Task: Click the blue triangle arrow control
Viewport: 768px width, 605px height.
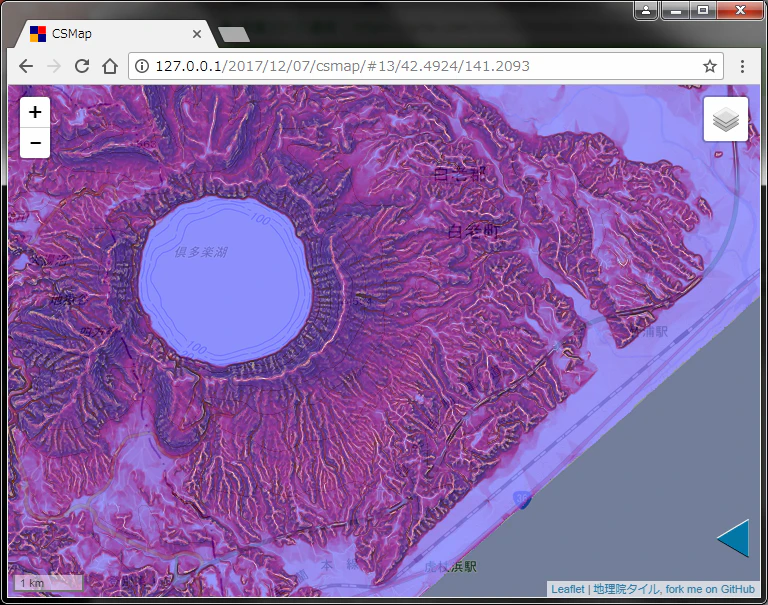Action: tap(733, 538)
